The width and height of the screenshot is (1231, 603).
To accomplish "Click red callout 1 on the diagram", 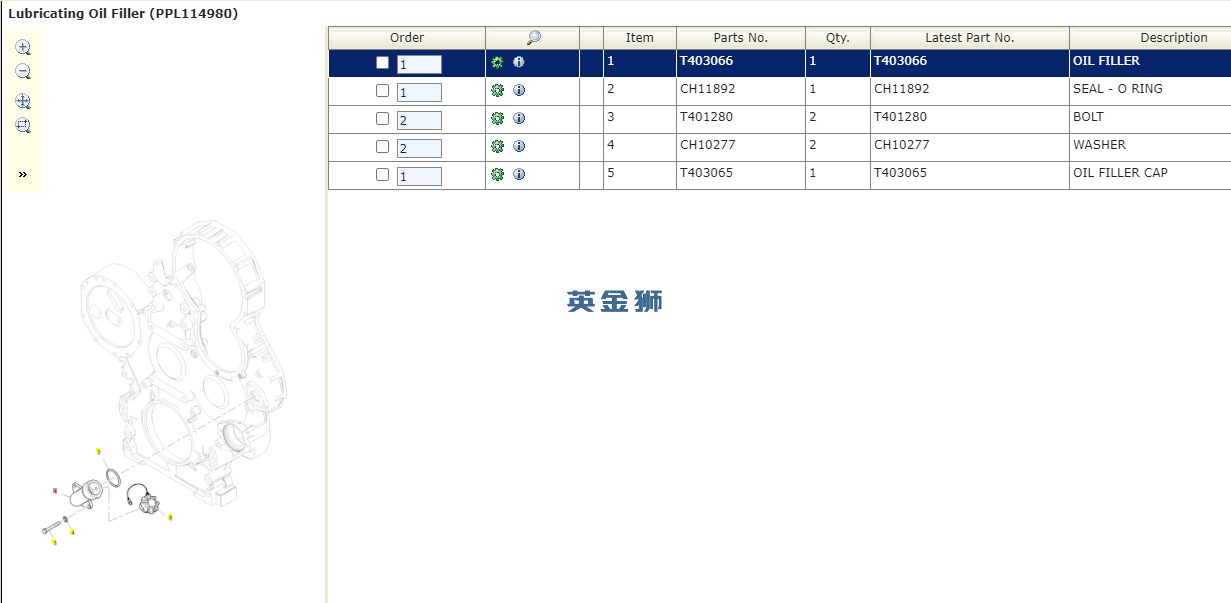I will [x=55, y=491].
